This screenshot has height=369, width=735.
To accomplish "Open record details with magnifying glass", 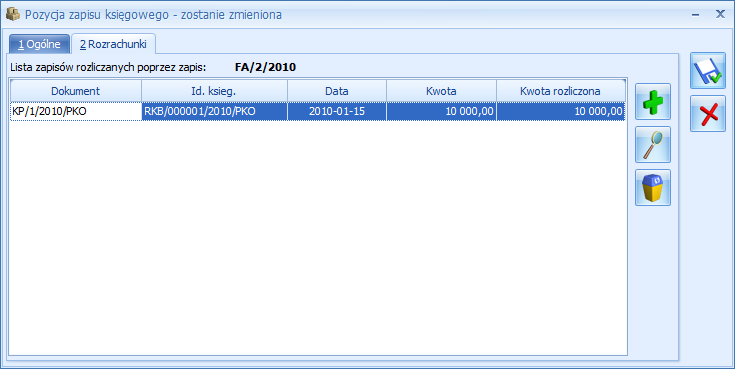I will pyautogui.click(x=653, y=144).
